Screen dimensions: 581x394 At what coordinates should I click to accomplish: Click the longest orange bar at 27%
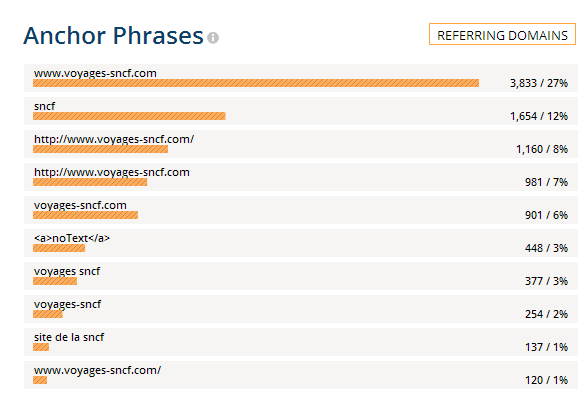click(256, 83)
